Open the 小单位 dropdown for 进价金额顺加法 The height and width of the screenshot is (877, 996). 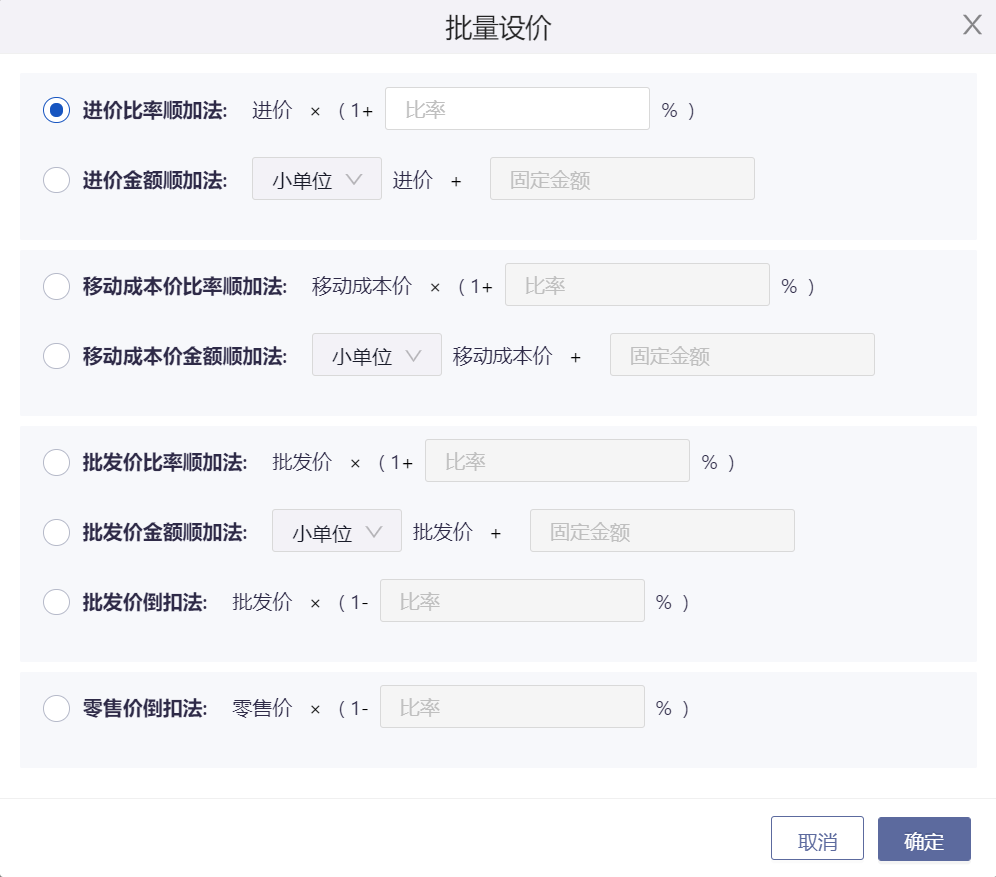click(316, 180)
